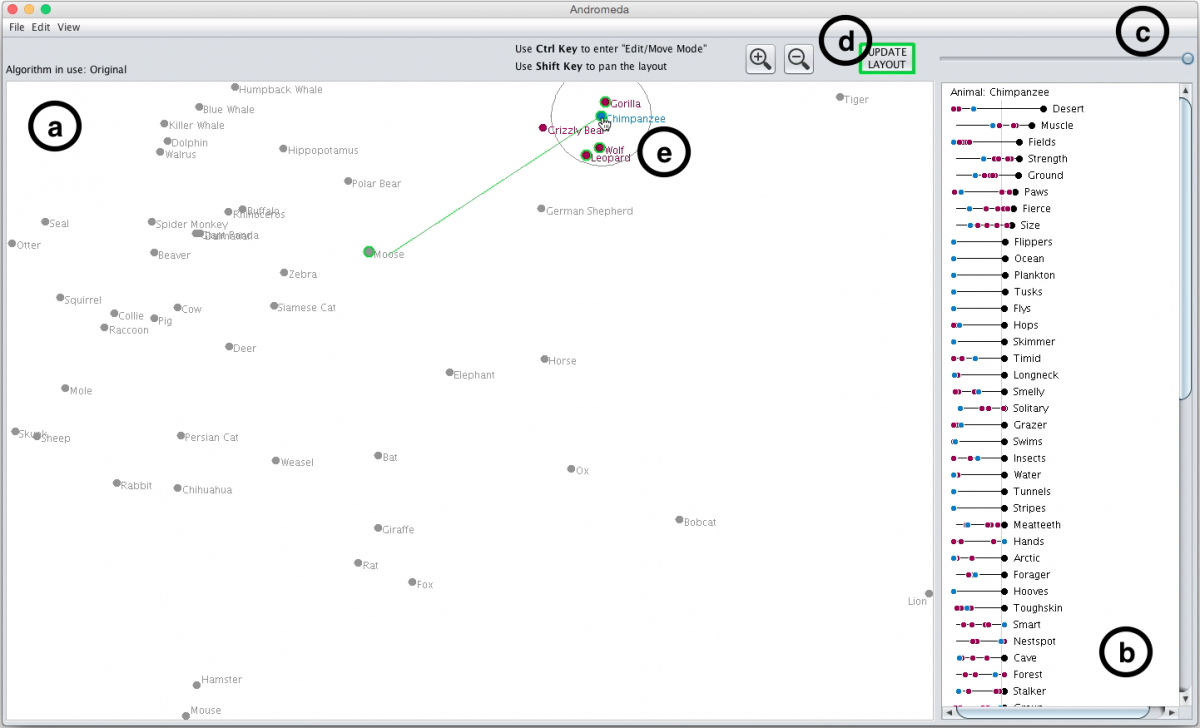This screenshot has width=1200, height=728.
Task: Click the zoom out magnifier icon
Action: tap(798, 59)
